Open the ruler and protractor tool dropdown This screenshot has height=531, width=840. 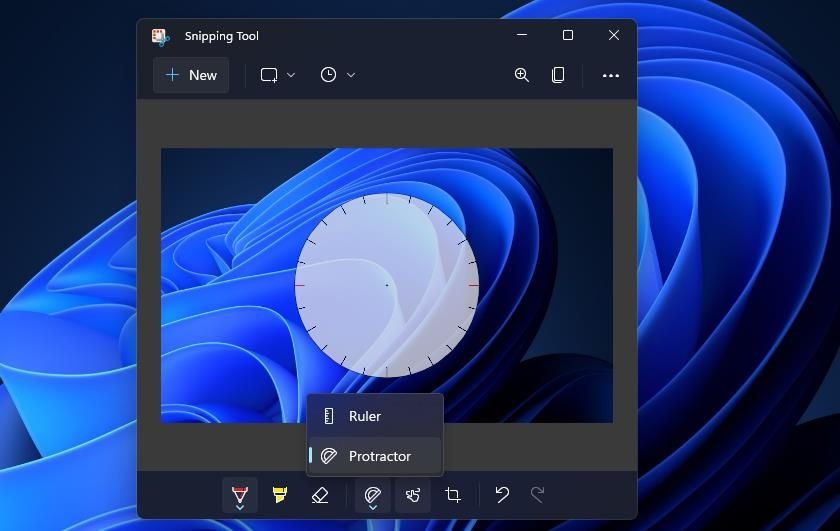372,495
